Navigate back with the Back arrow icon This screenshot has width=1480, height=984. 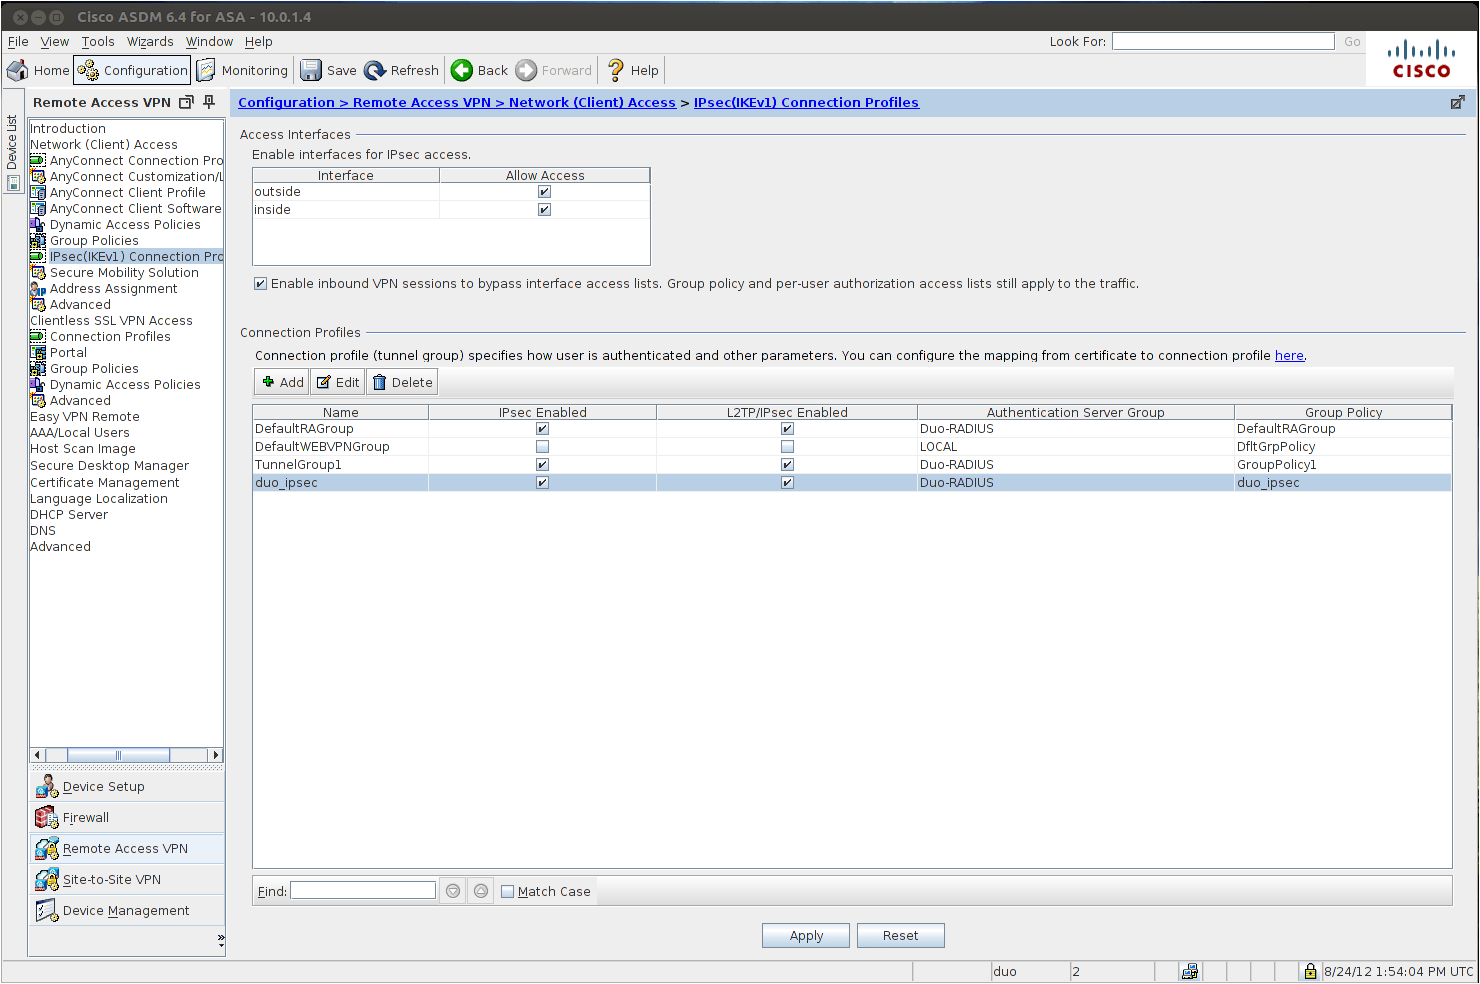[463, 70]
